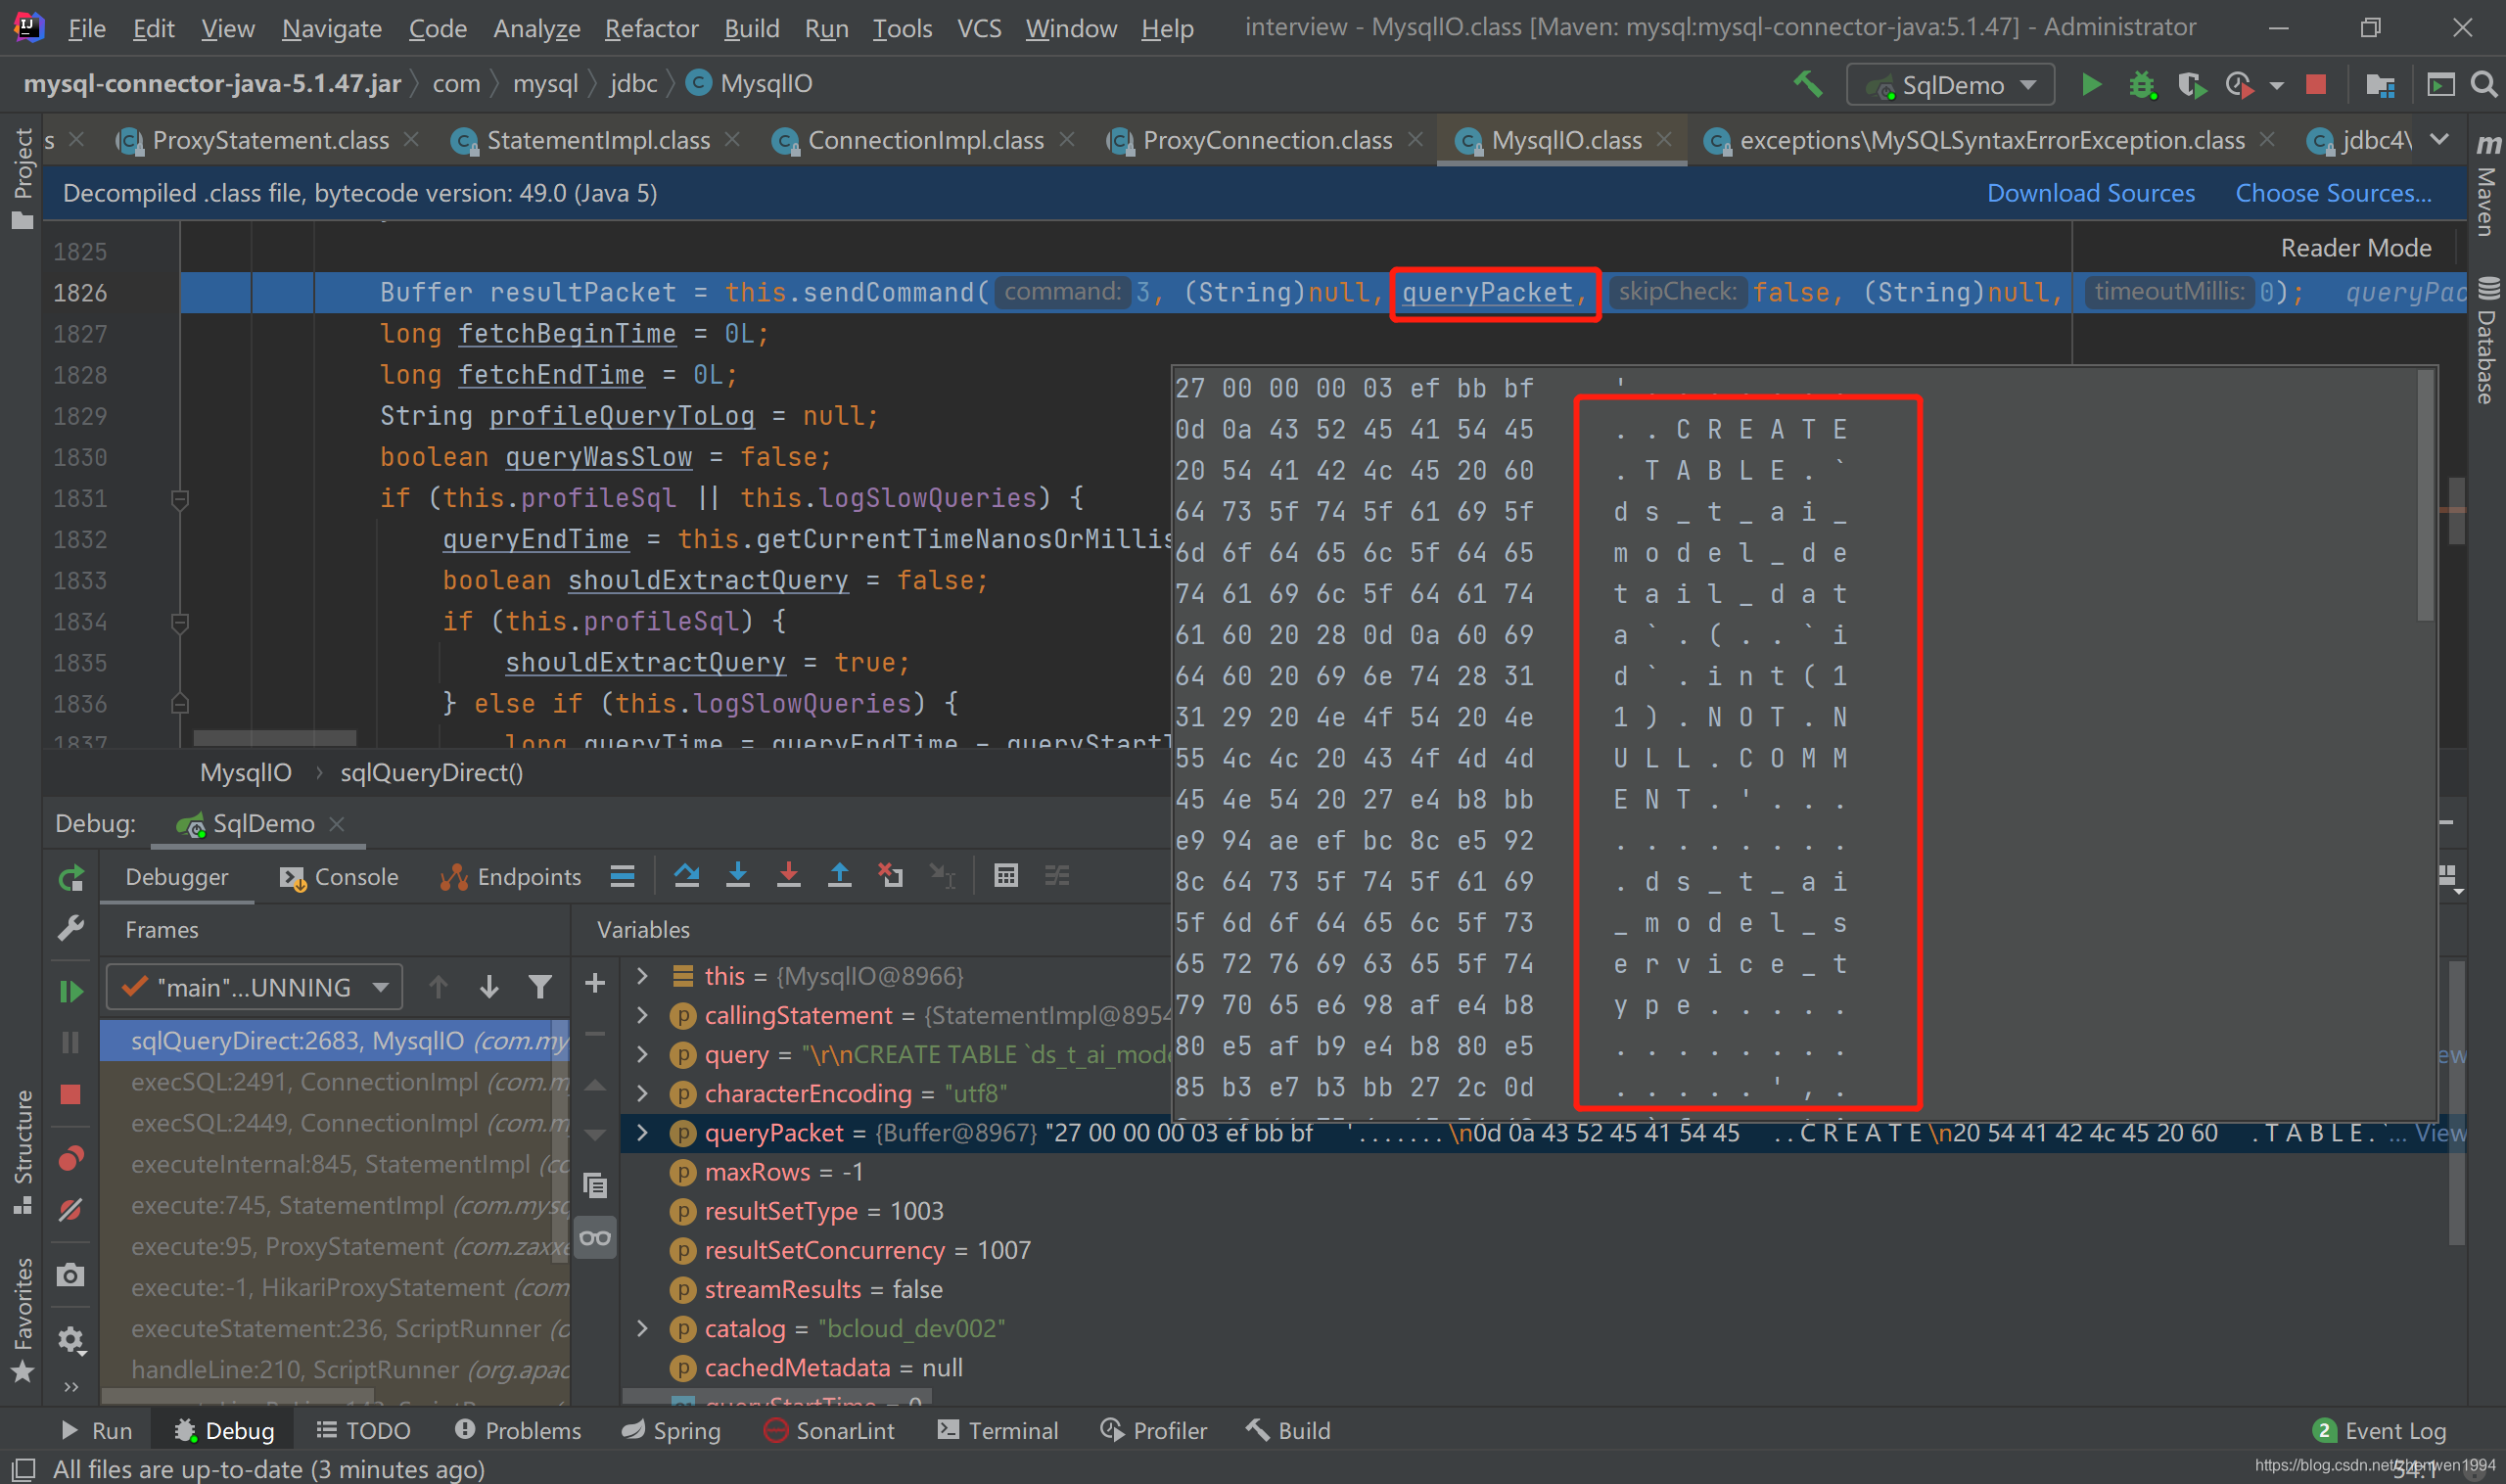Click View Breakpoints double red circle icon

(x=71, y=1158)
